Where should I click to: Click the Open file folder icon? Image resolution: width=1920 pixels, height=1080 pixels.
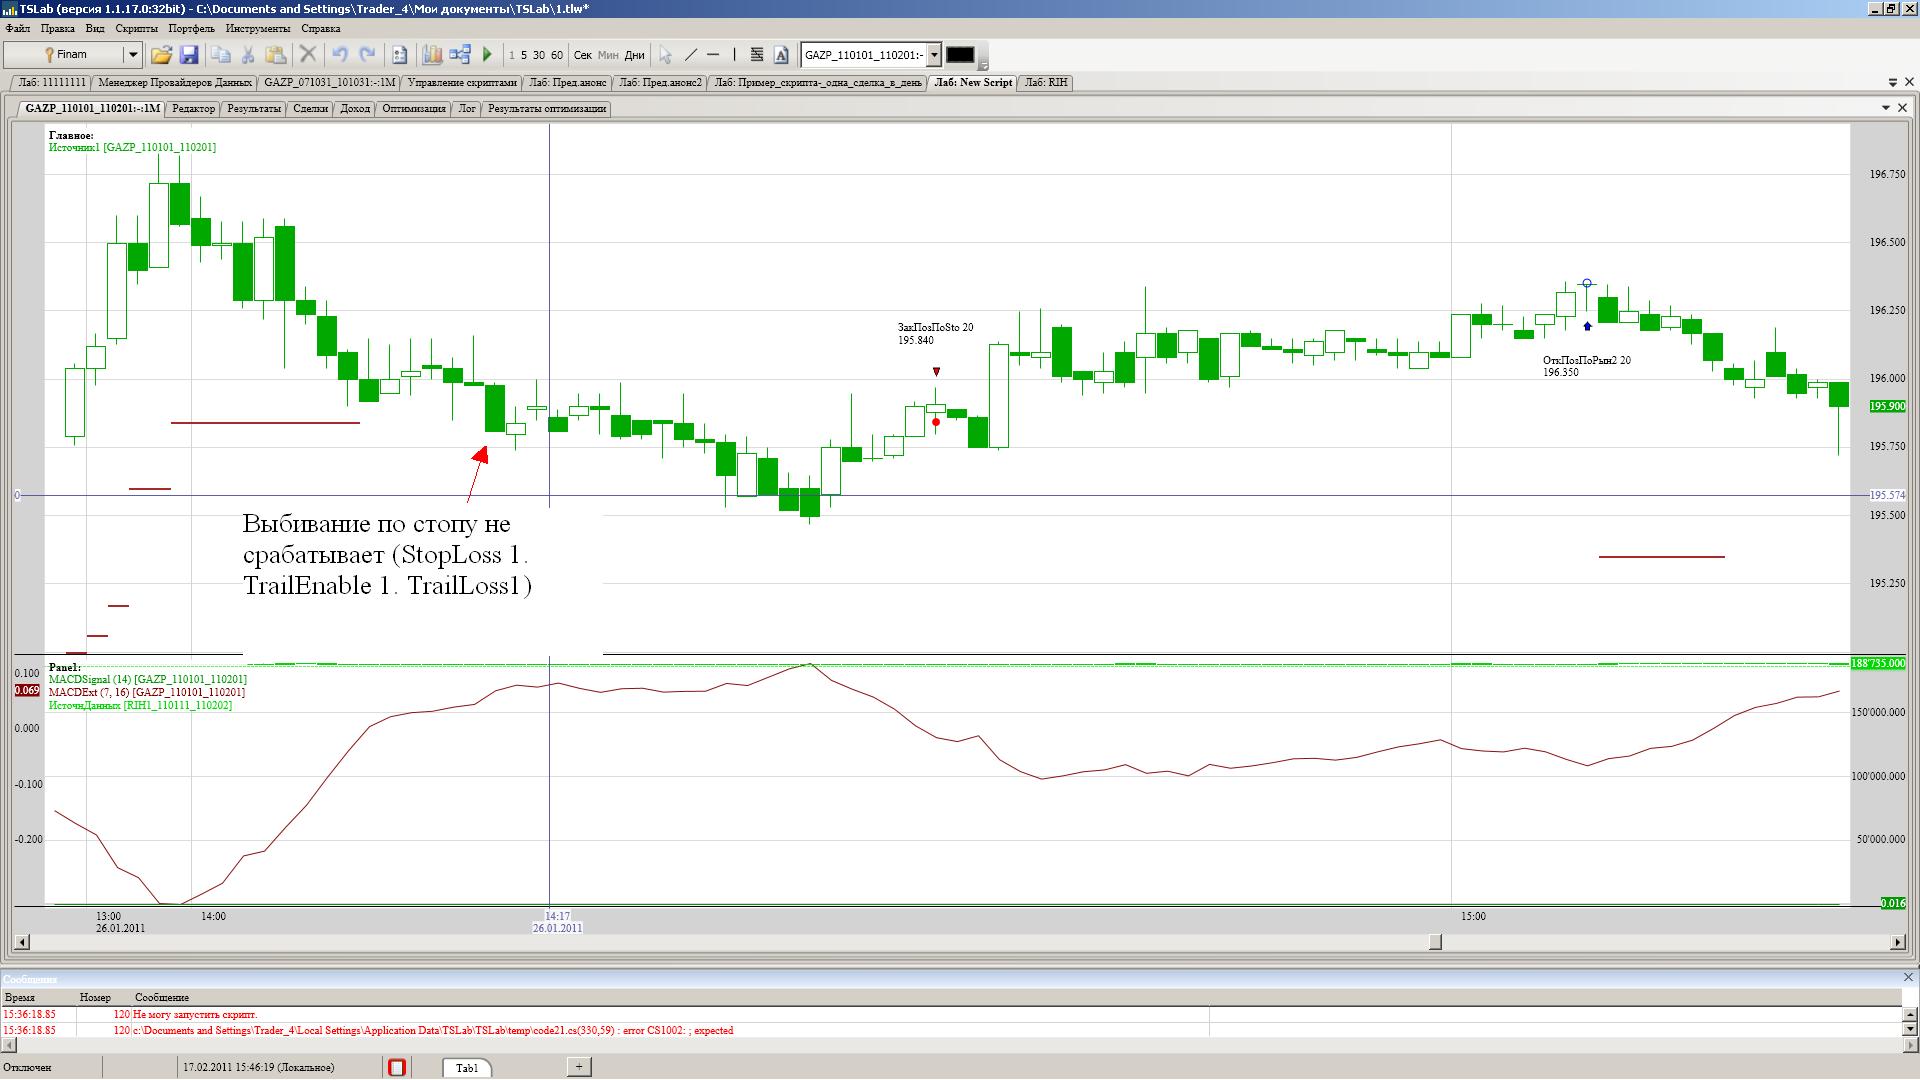coord(161,55)
